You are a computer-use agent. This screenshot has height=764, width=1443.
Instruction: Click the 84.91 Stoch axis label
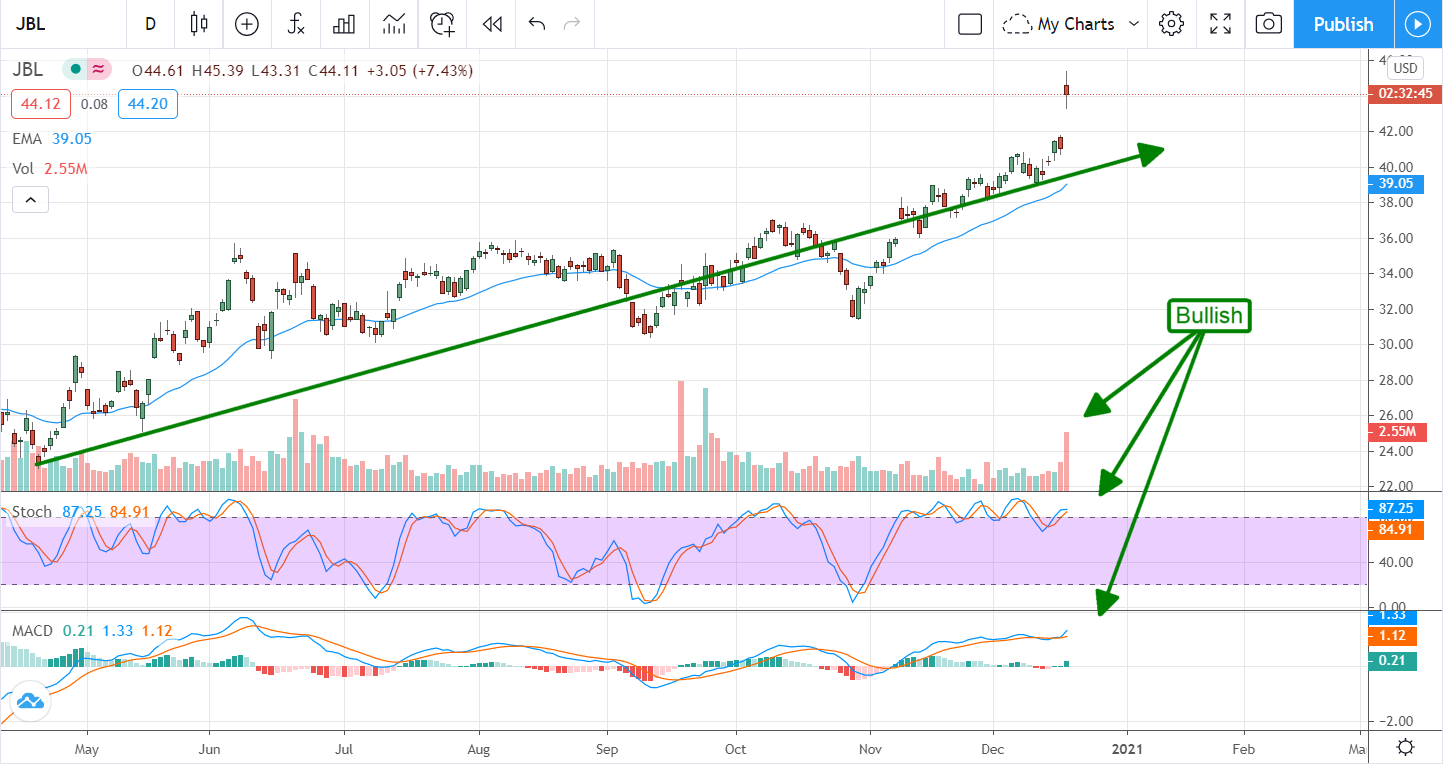[x=1396, y=530]
